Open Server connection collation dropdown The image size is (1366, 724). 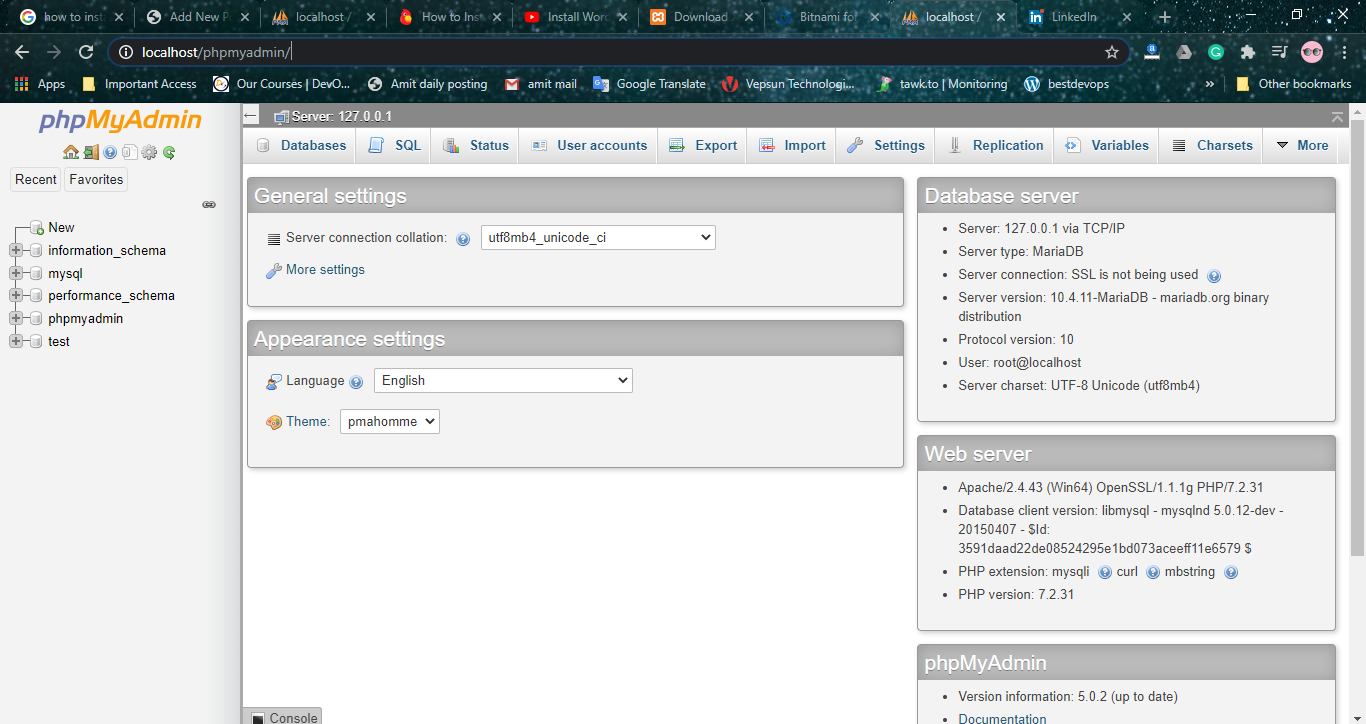pos(598,238)
